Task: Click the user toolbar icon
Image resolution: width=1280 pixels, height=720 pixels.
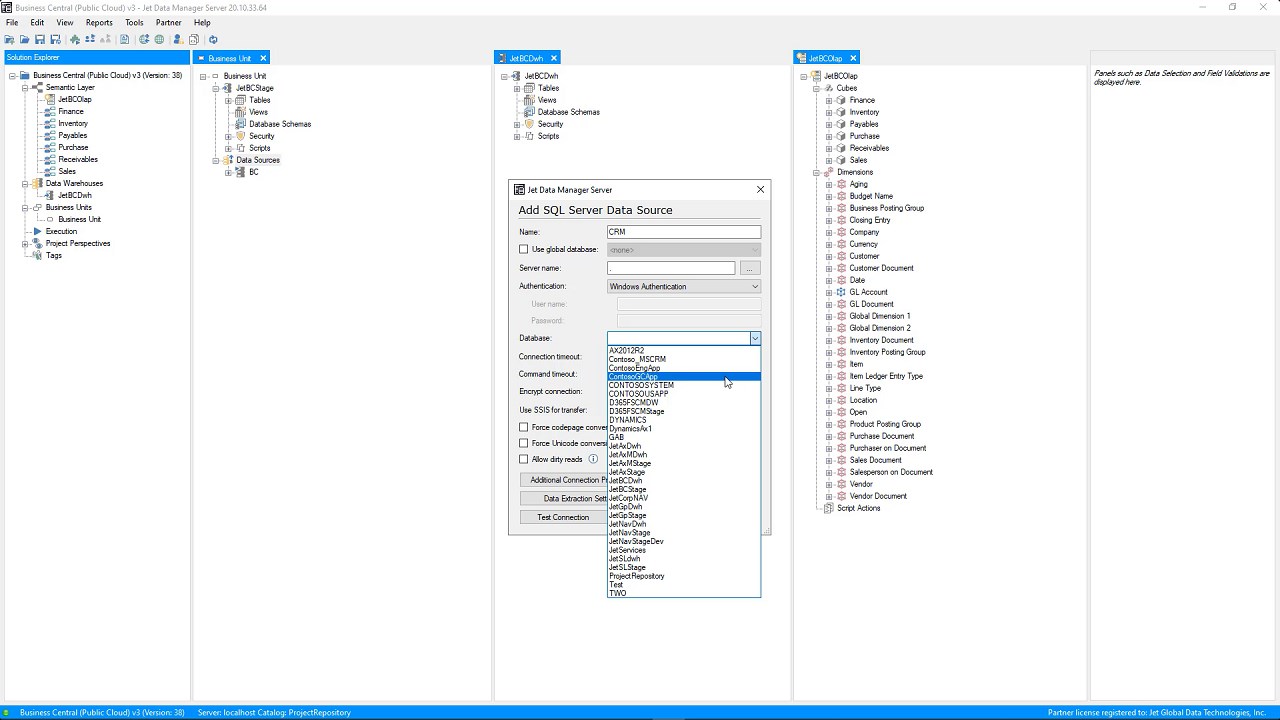Action: pyautogui.click(x=178, y=40)
